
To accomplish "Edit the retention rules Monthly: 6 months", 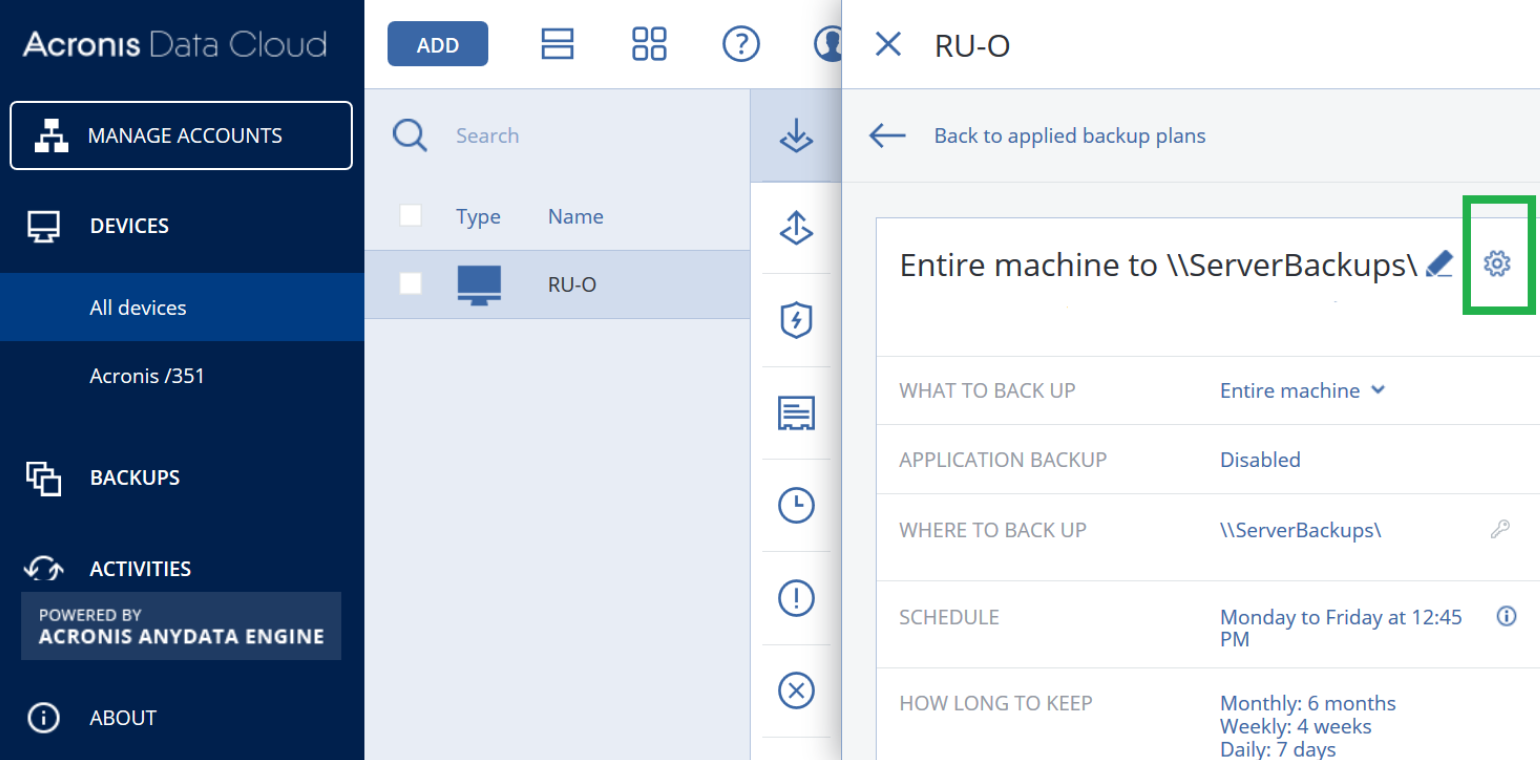I will click(1308, 703).
